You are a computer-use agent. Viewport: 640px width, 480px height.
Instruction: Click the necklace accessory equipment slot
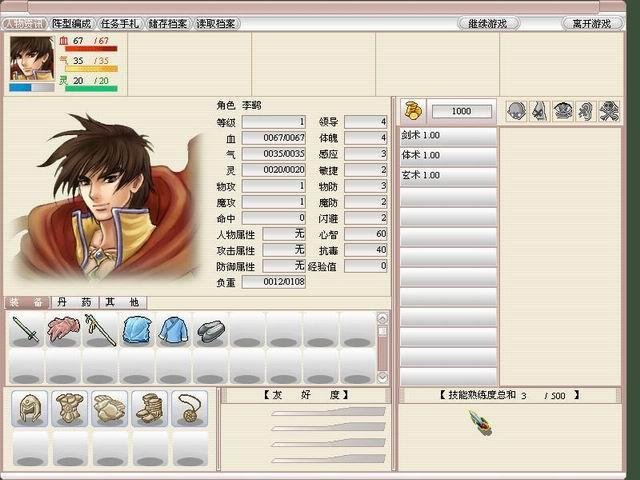(190, 409)
